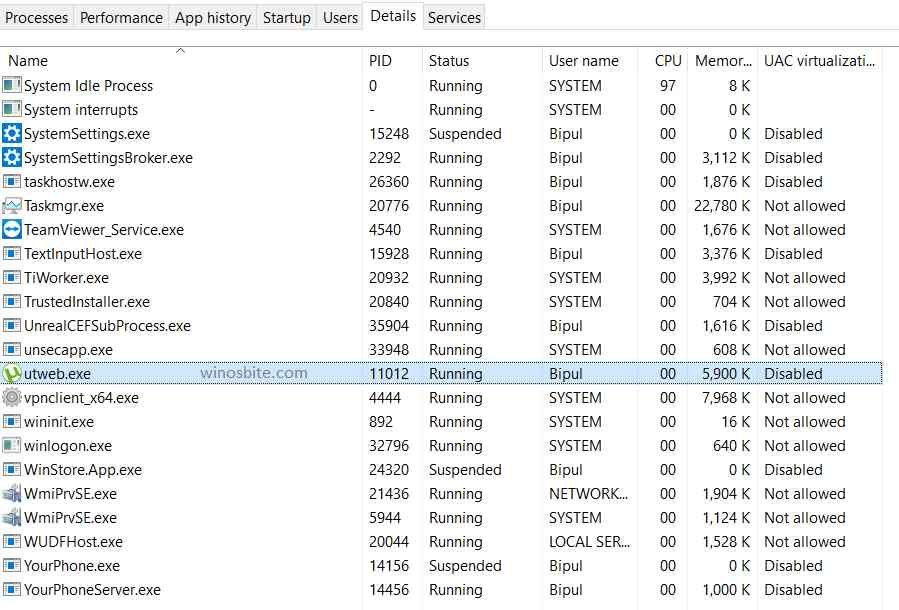Click the utweb.exe uTorrent icon
This screenshot has width=899, height=610.
[x=12, y=374]
